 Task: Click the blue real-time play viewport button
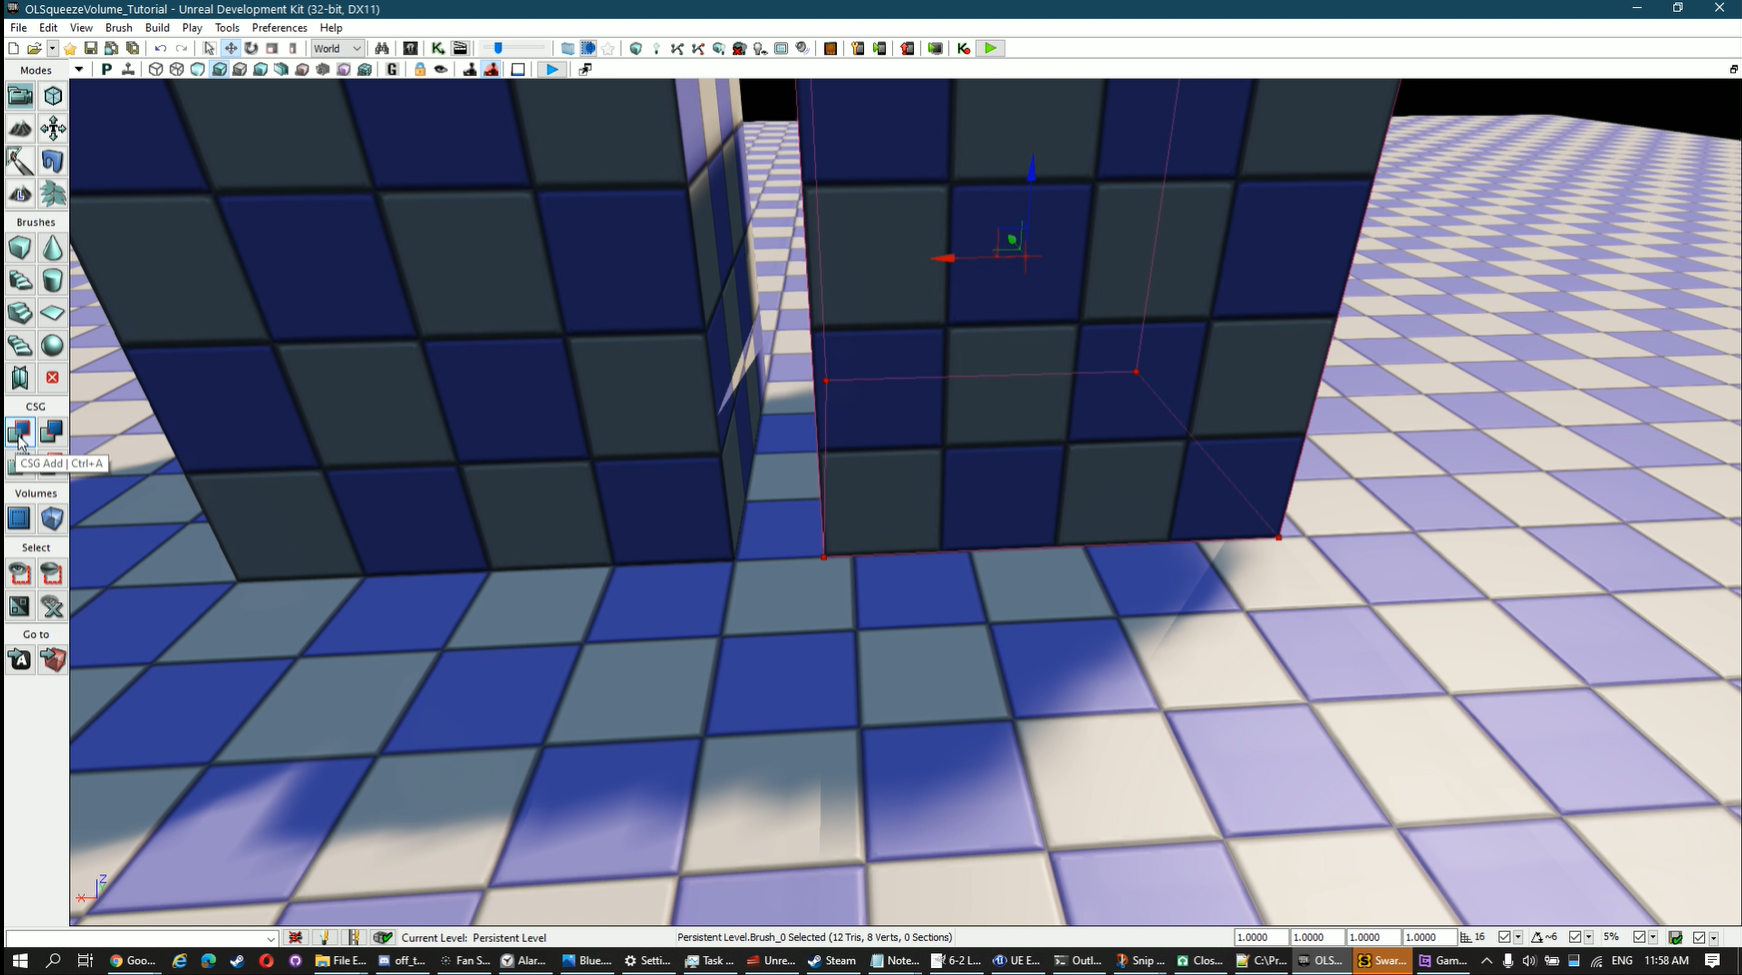tap(551, 70)
